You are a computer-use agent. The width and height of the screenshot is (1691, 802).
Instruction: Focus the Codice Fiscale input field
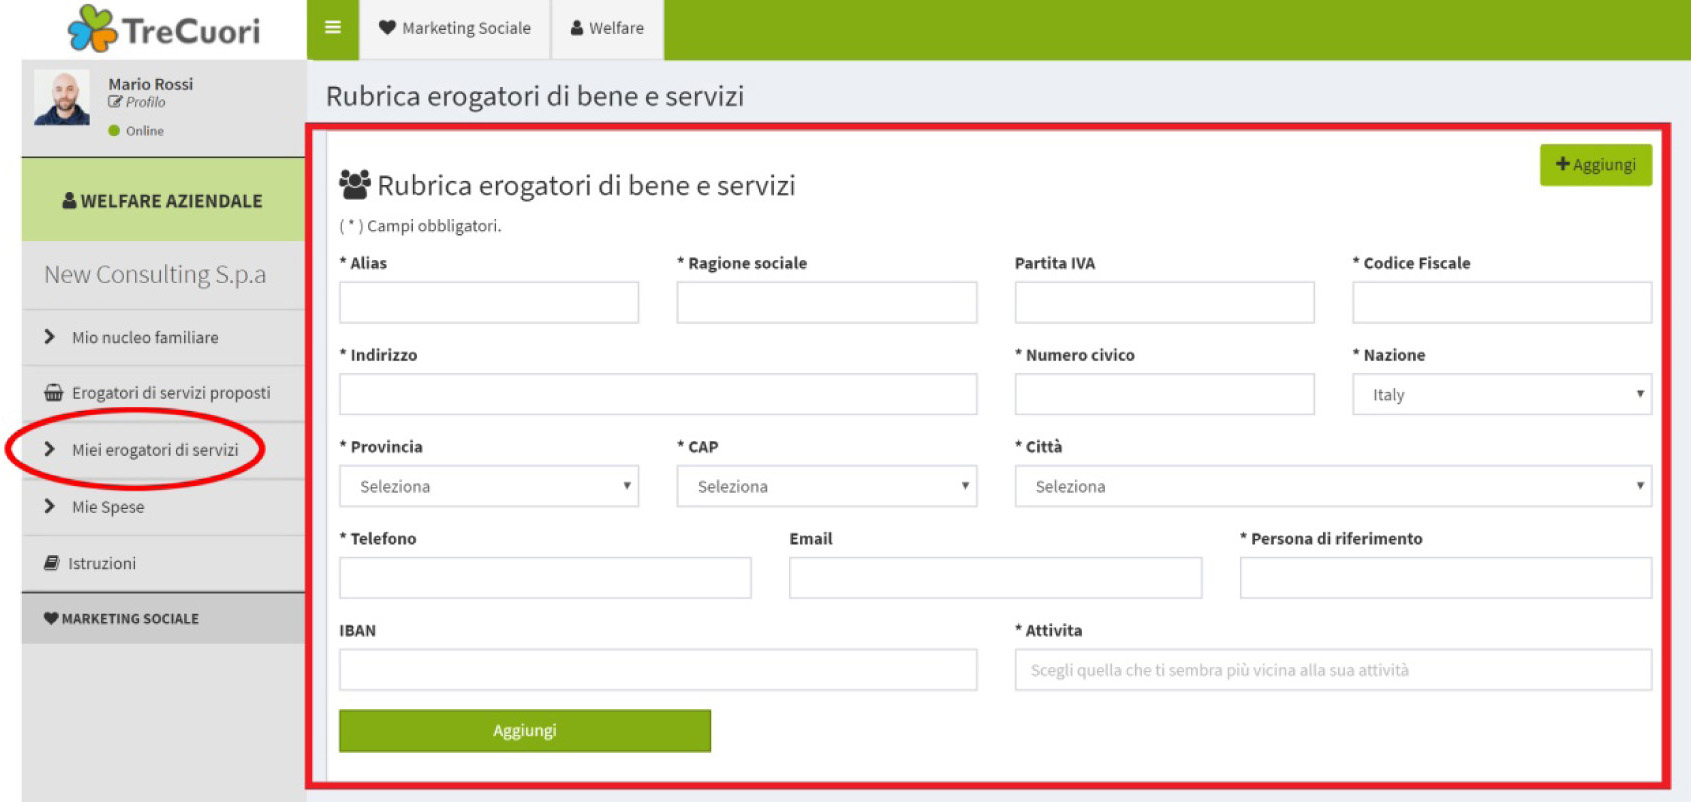pos(1502,302)
